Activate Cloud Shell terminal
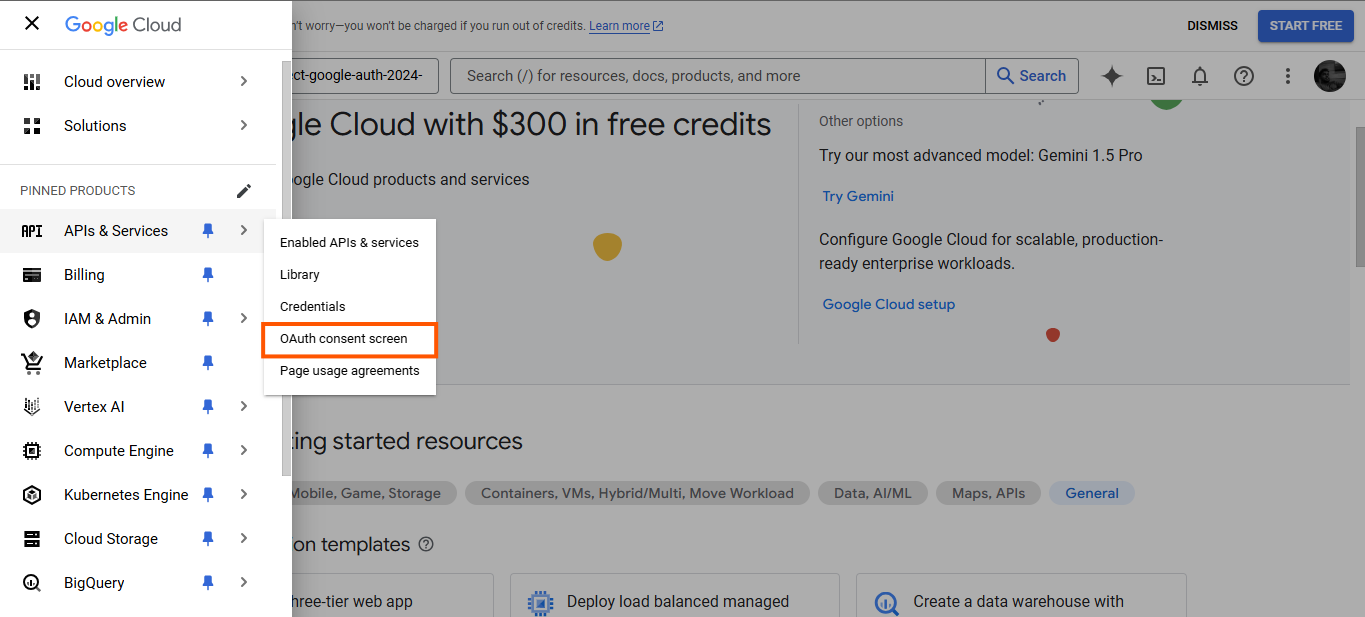1365x617 pixels. [x=1155, y=75]
